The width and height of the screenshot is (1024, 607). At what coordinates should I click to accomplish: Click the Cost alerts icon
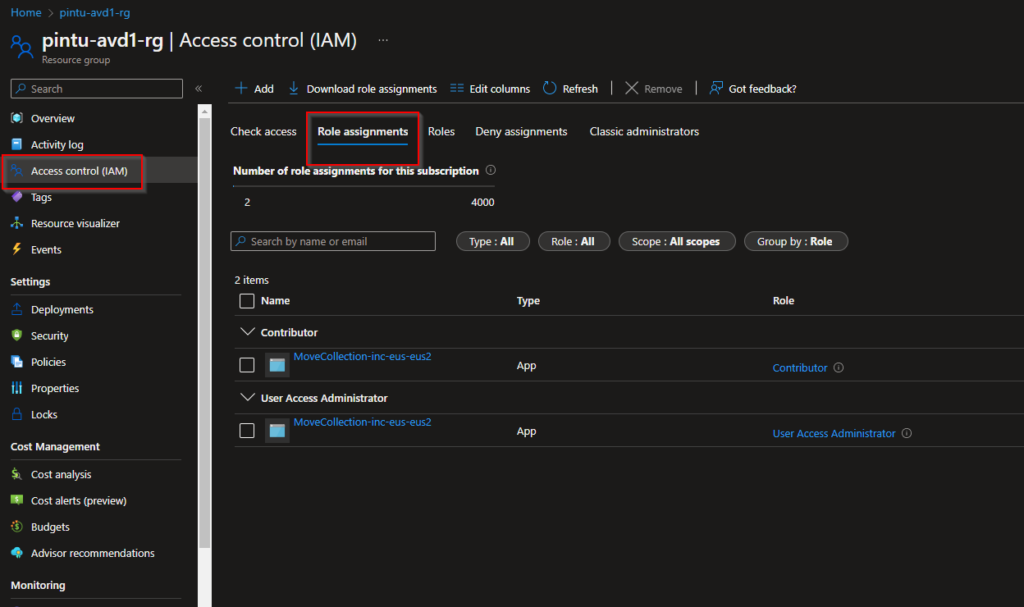pyautogui.click(x=17, y=500)
